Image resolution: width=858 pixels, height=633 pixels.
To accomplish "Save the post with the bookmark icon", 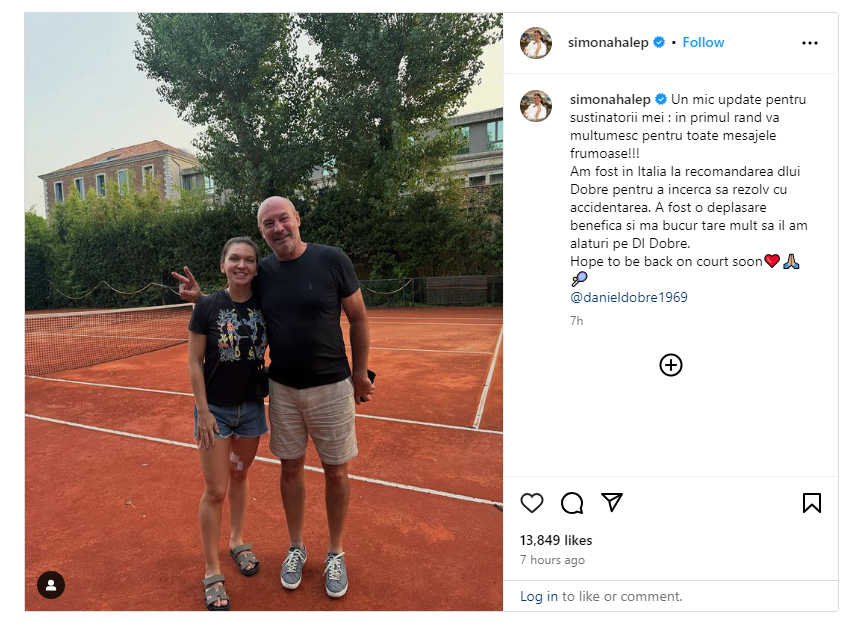I will 811,503.
